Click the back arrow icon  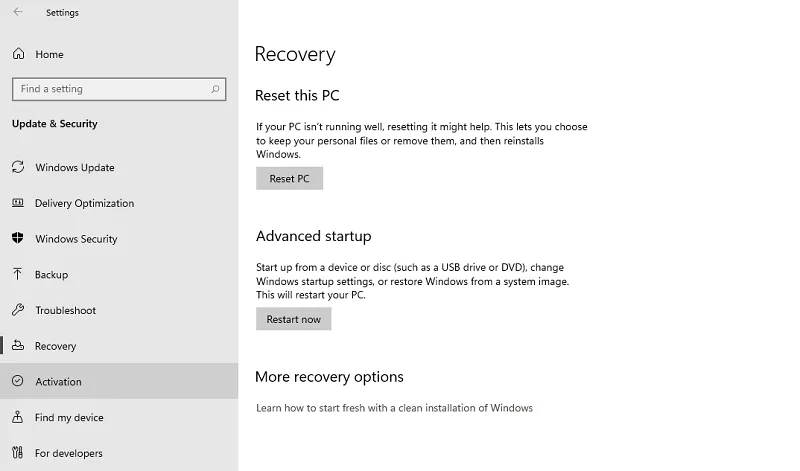(x=18, y=12)
